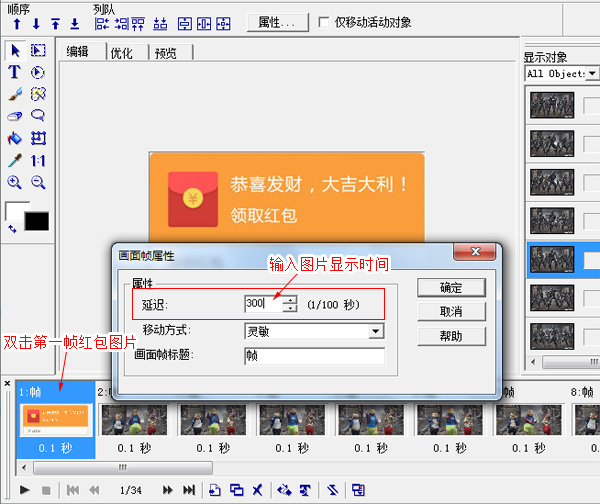Screen dimensions: 600x504
Task: Click the frame panel scroll left arrow
Action: (24, 467)
